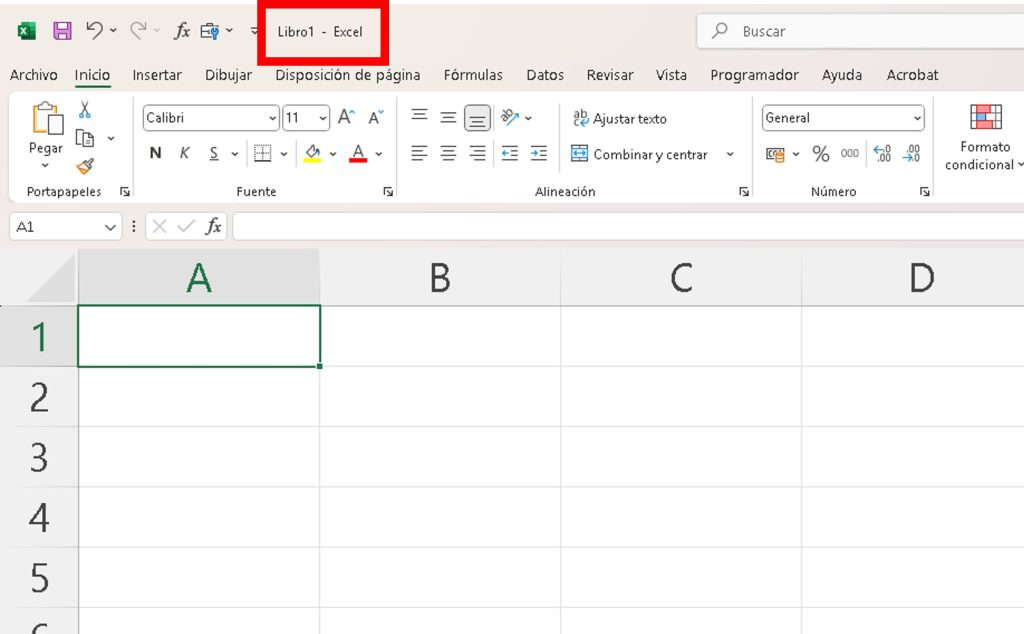Viewport: 1024px width, 634px height.
Task: Click the Cut scissors icon
Action: (x=85, y=111)
